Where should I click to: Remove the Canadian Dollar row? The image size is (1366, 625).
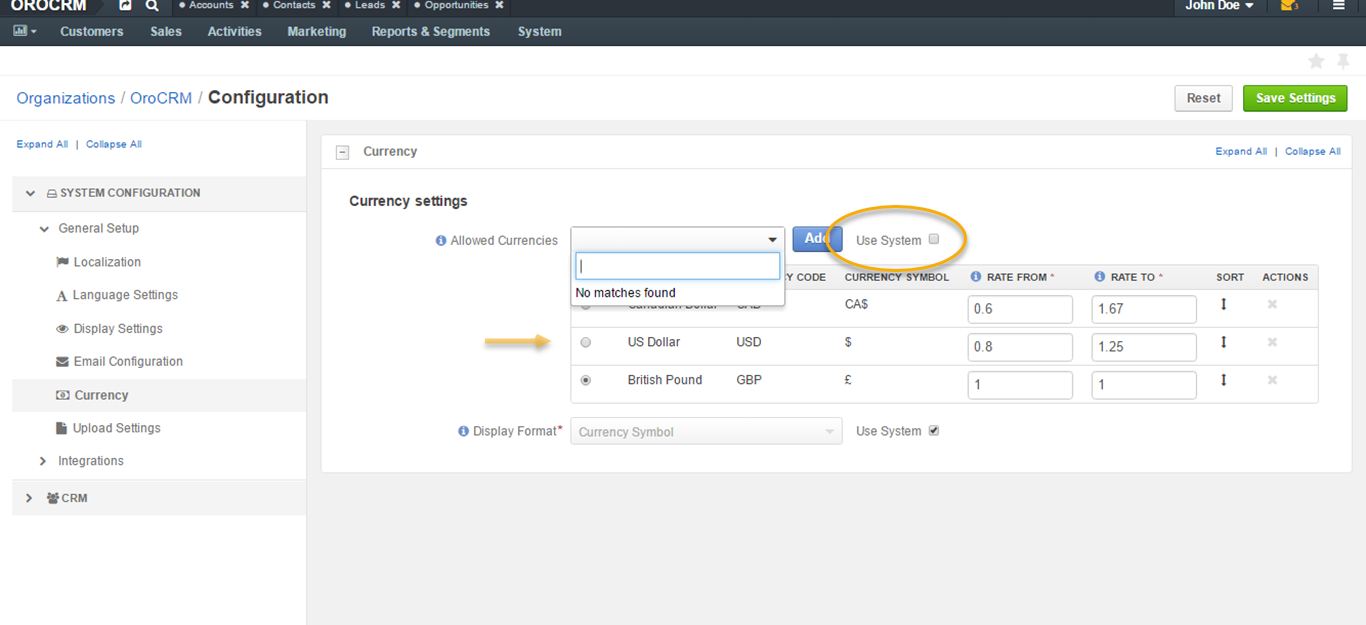tap(1272, 304)
